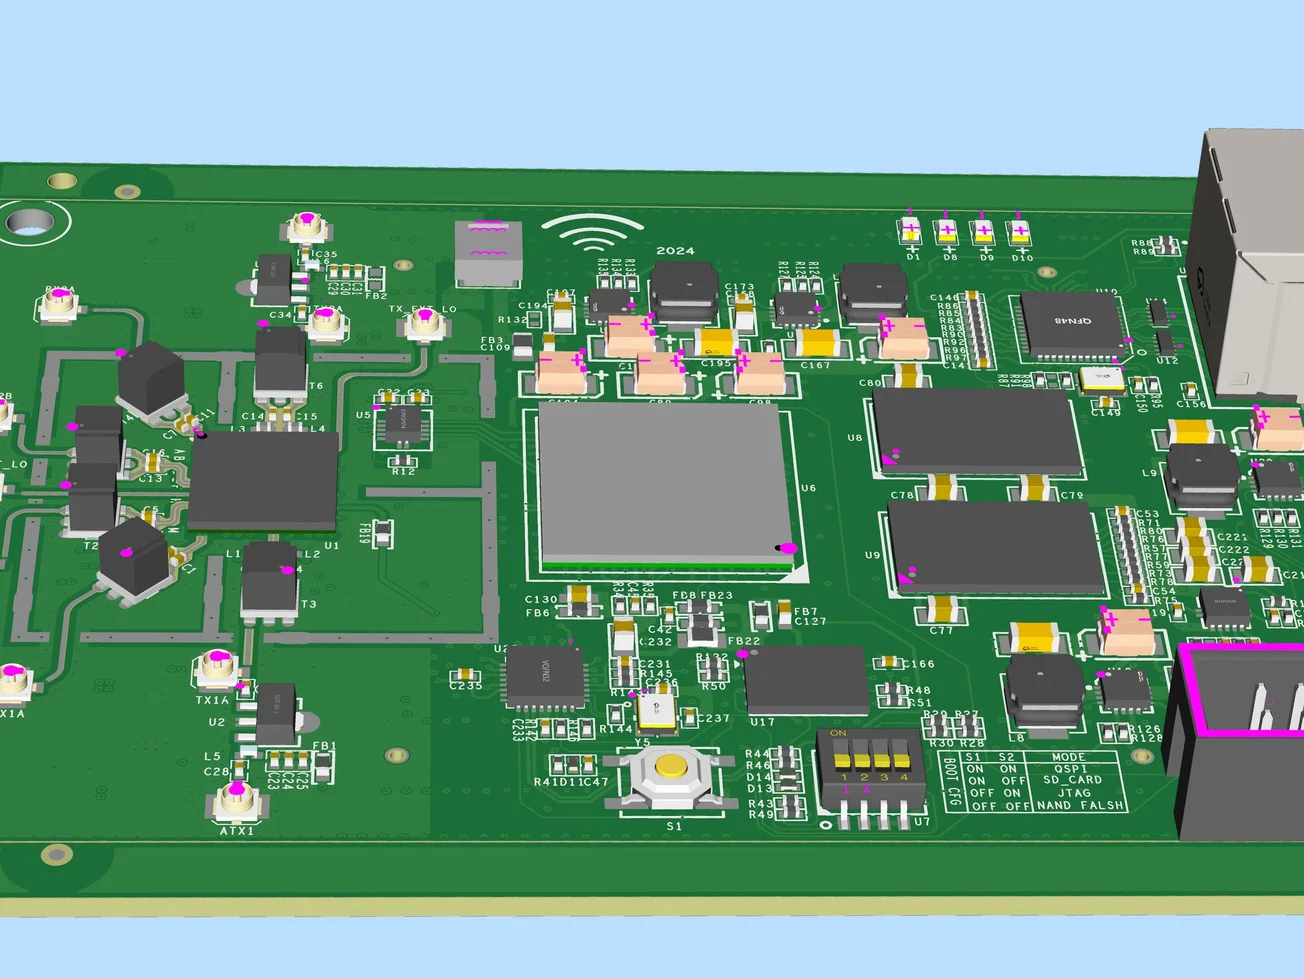
Task: Click the NAND FALSH boot table entry
Action: tap(1080, 805)
